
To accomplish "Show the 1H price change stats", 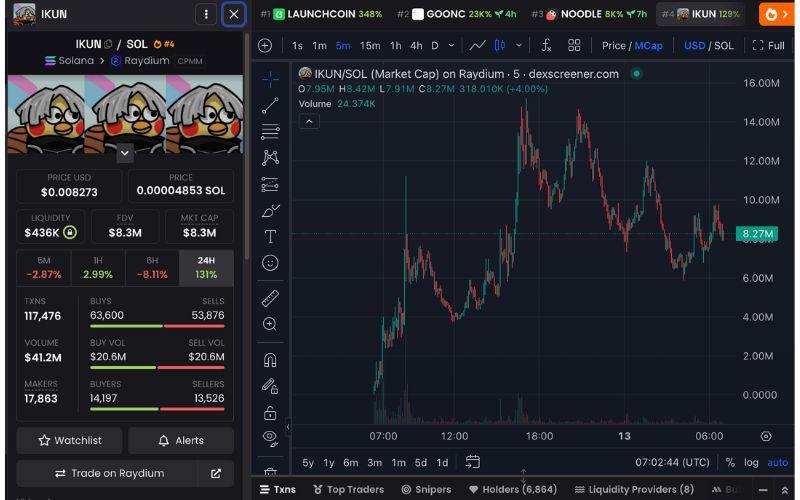I will tap(98, 267).
